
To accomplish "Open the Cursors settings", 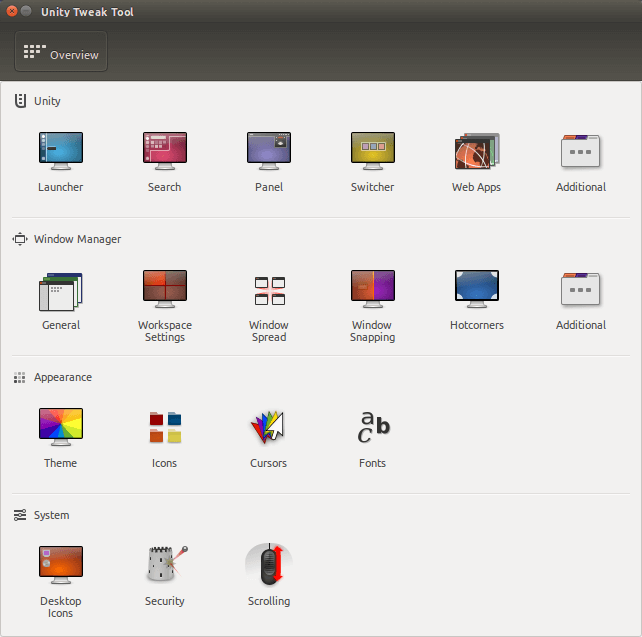I will tap(268, 427).
